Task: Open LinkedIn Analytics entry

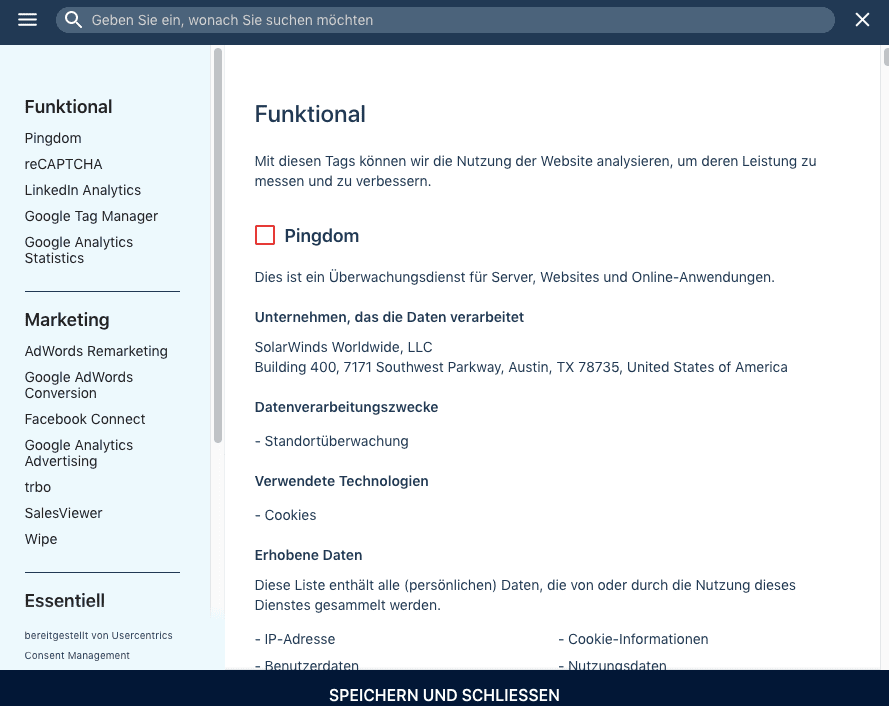Action: (x=82, y=190)
